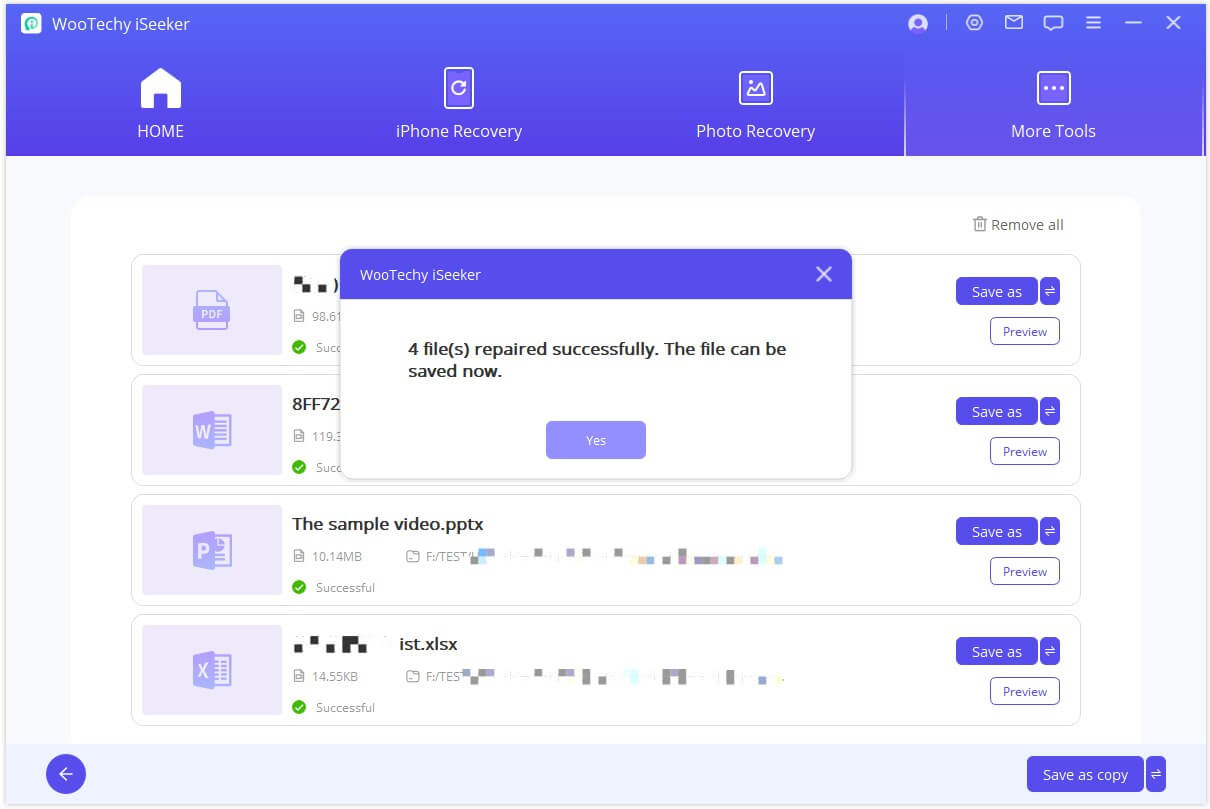Expand save options for The sample video.pptx
1210x809 pixels.
click(1050, 531)
